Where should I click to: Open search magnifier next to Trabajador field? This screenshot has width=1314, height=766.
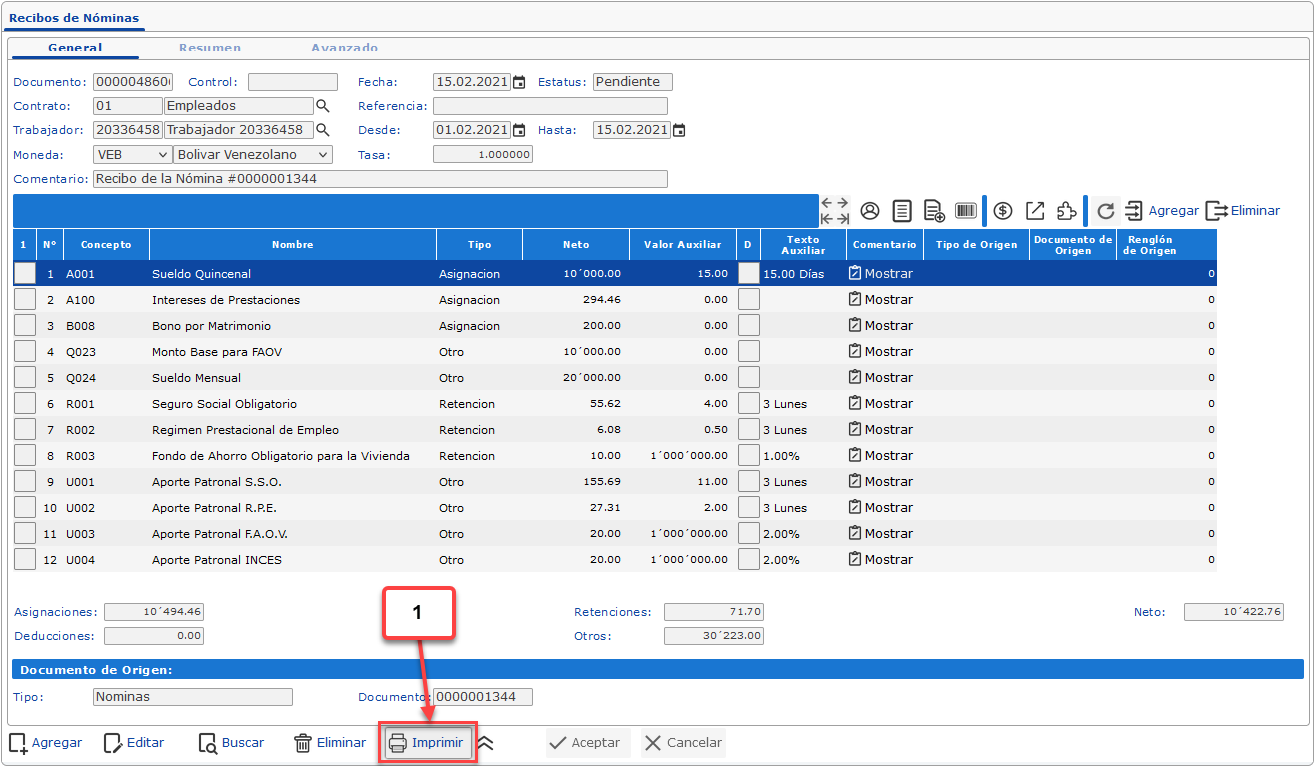(323, 130)
